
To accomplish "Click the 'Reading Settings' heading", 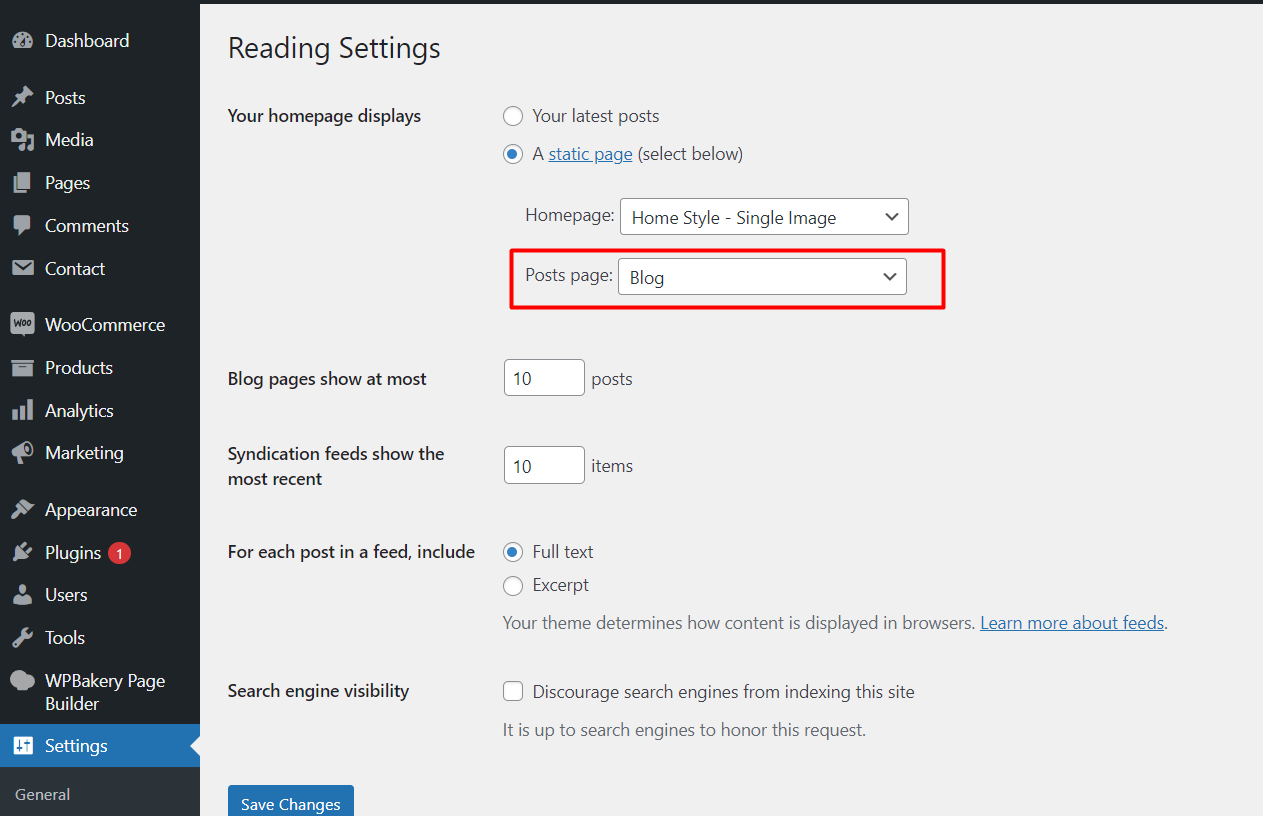I will 334,48.
